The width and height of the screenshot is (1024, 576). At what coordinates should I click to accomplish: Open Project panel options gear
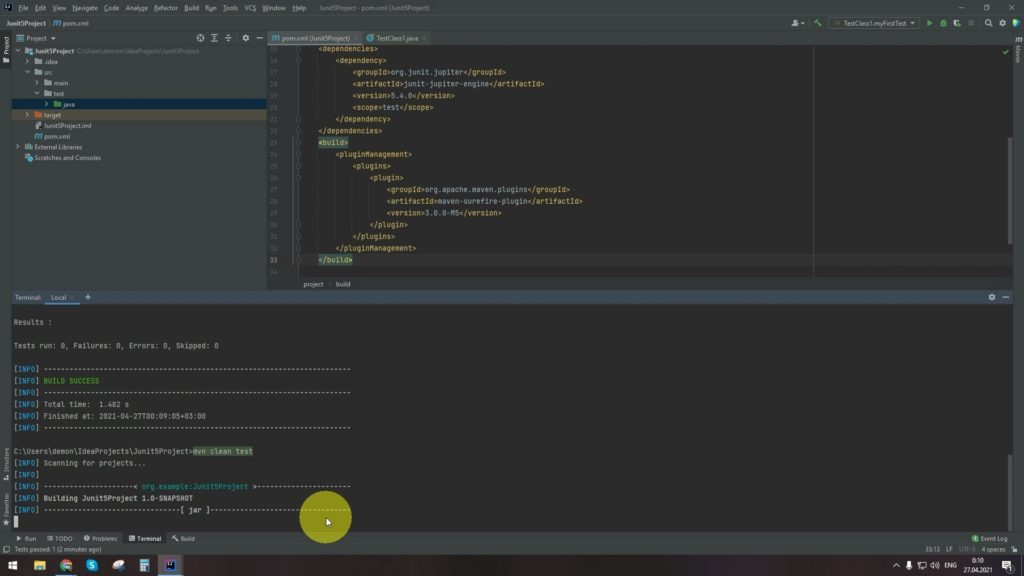246,39
